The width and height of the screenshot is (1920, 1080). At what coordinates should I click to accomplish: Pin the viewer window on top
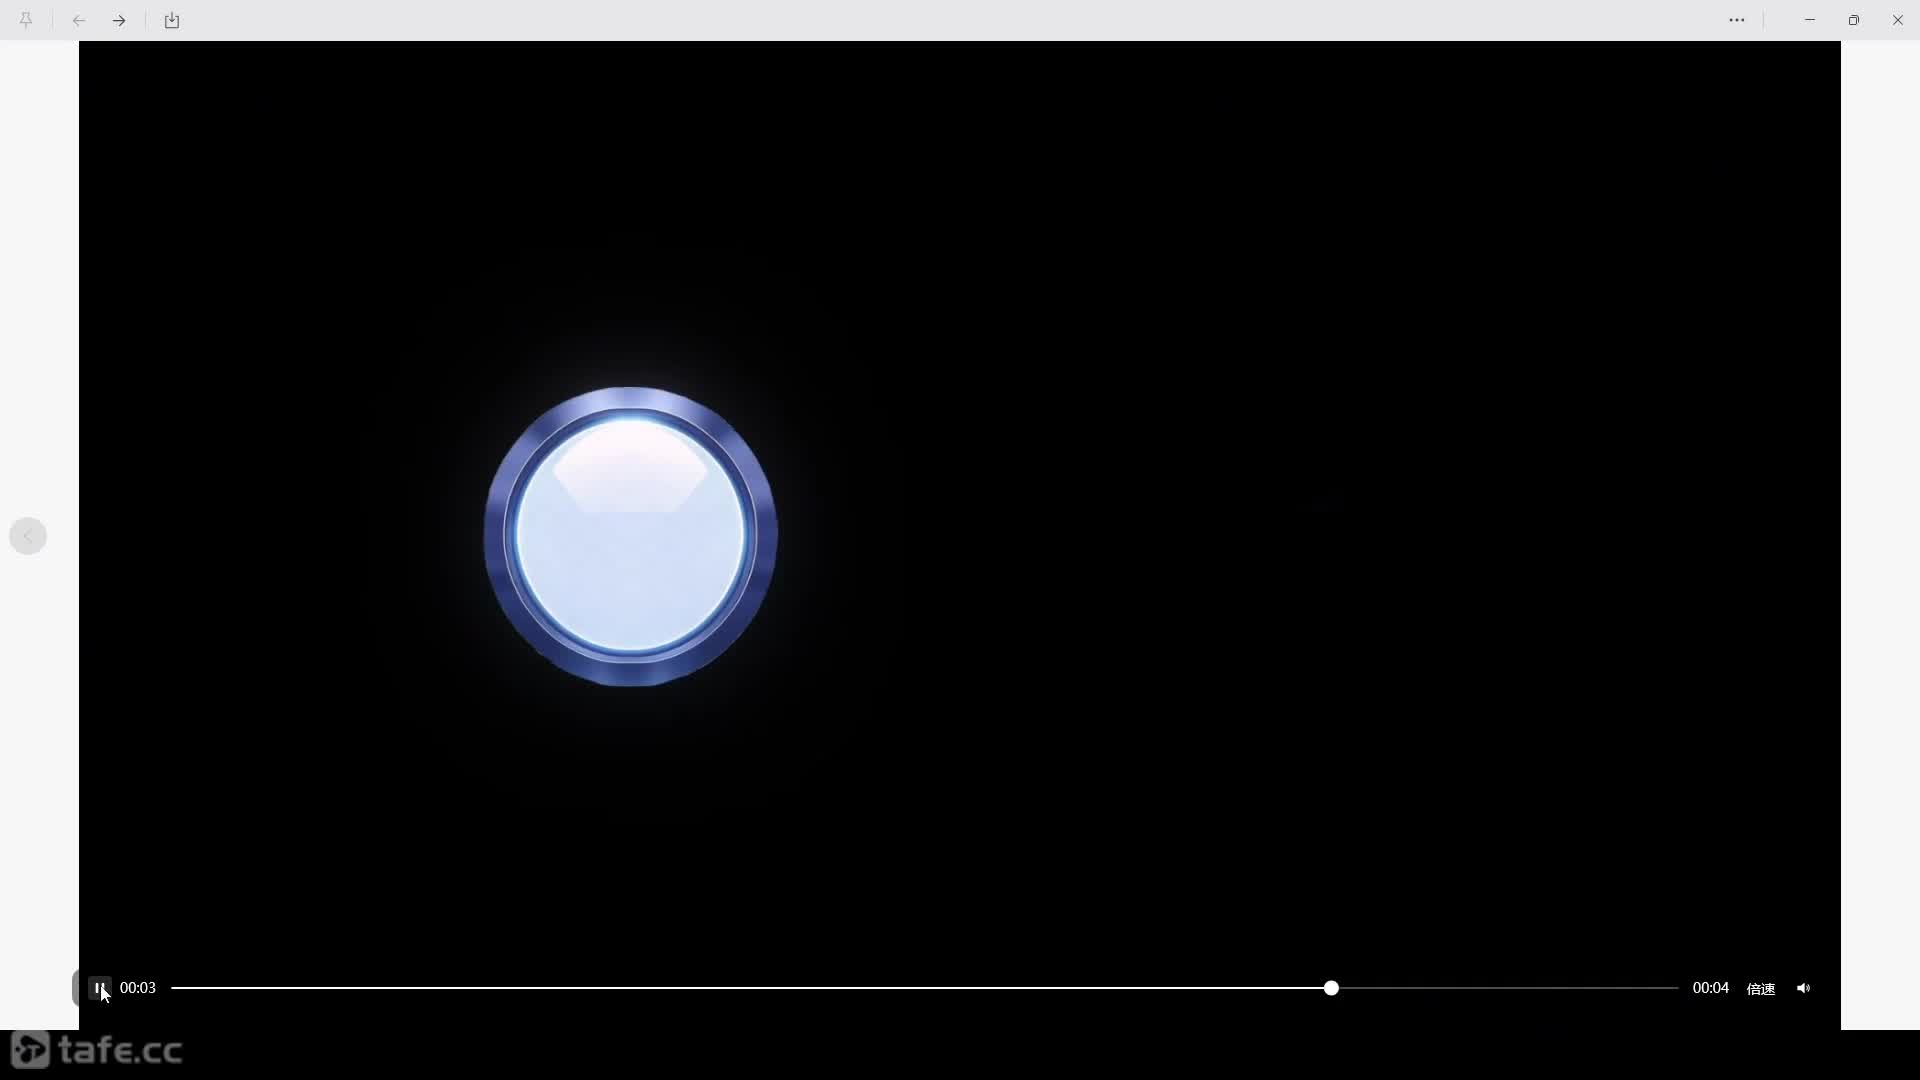coord(26,20)
